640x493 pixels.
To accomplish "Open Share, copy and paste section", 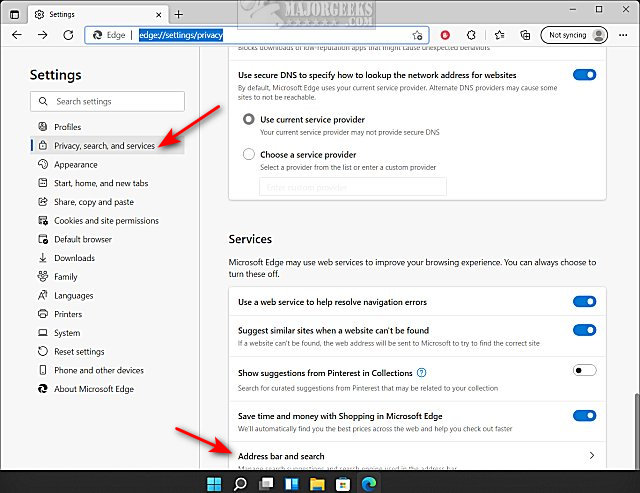I will (x=107, y=202).
